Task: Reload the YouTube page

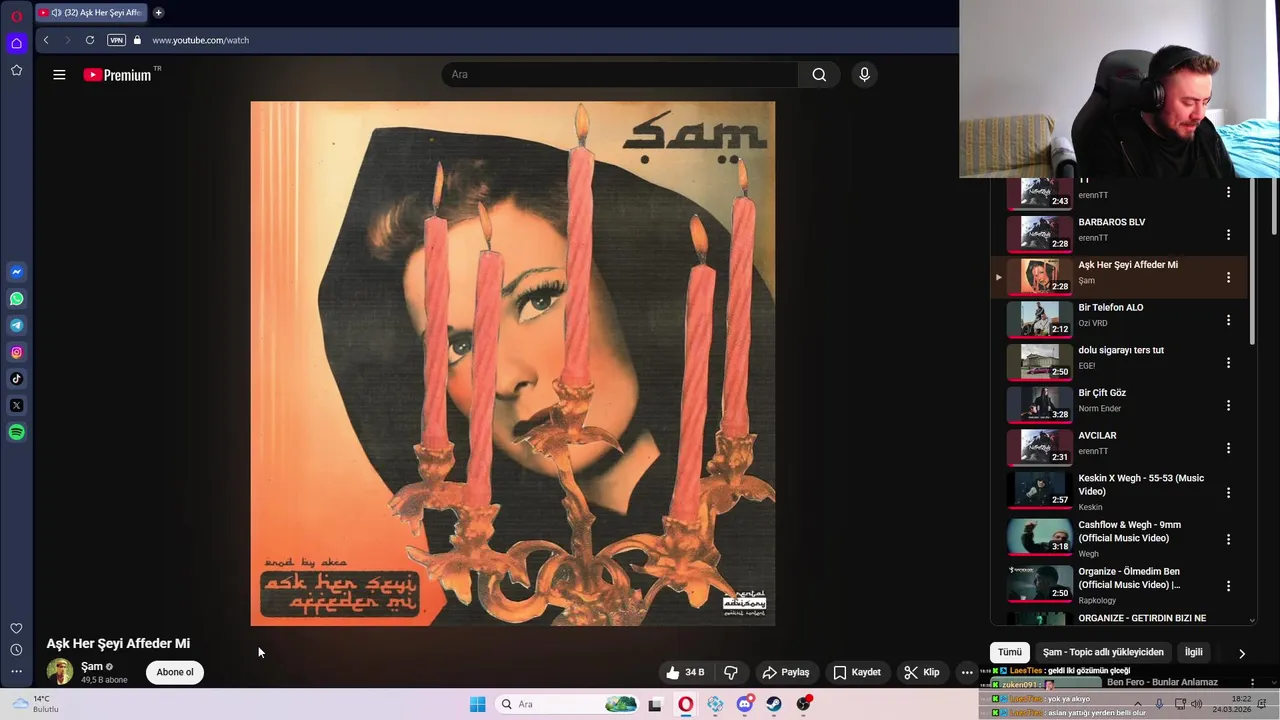Action: [x=90, y=40]
